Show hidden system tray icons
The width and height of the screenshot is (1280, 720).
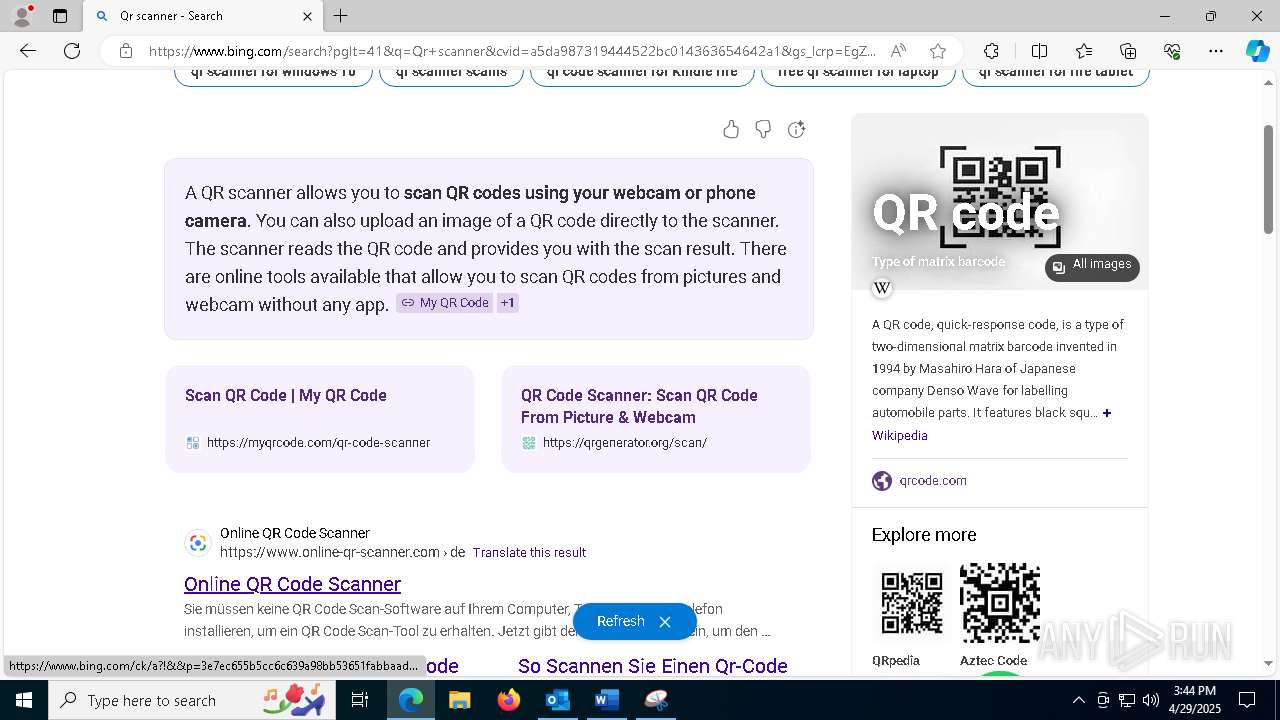(1078, 700)
